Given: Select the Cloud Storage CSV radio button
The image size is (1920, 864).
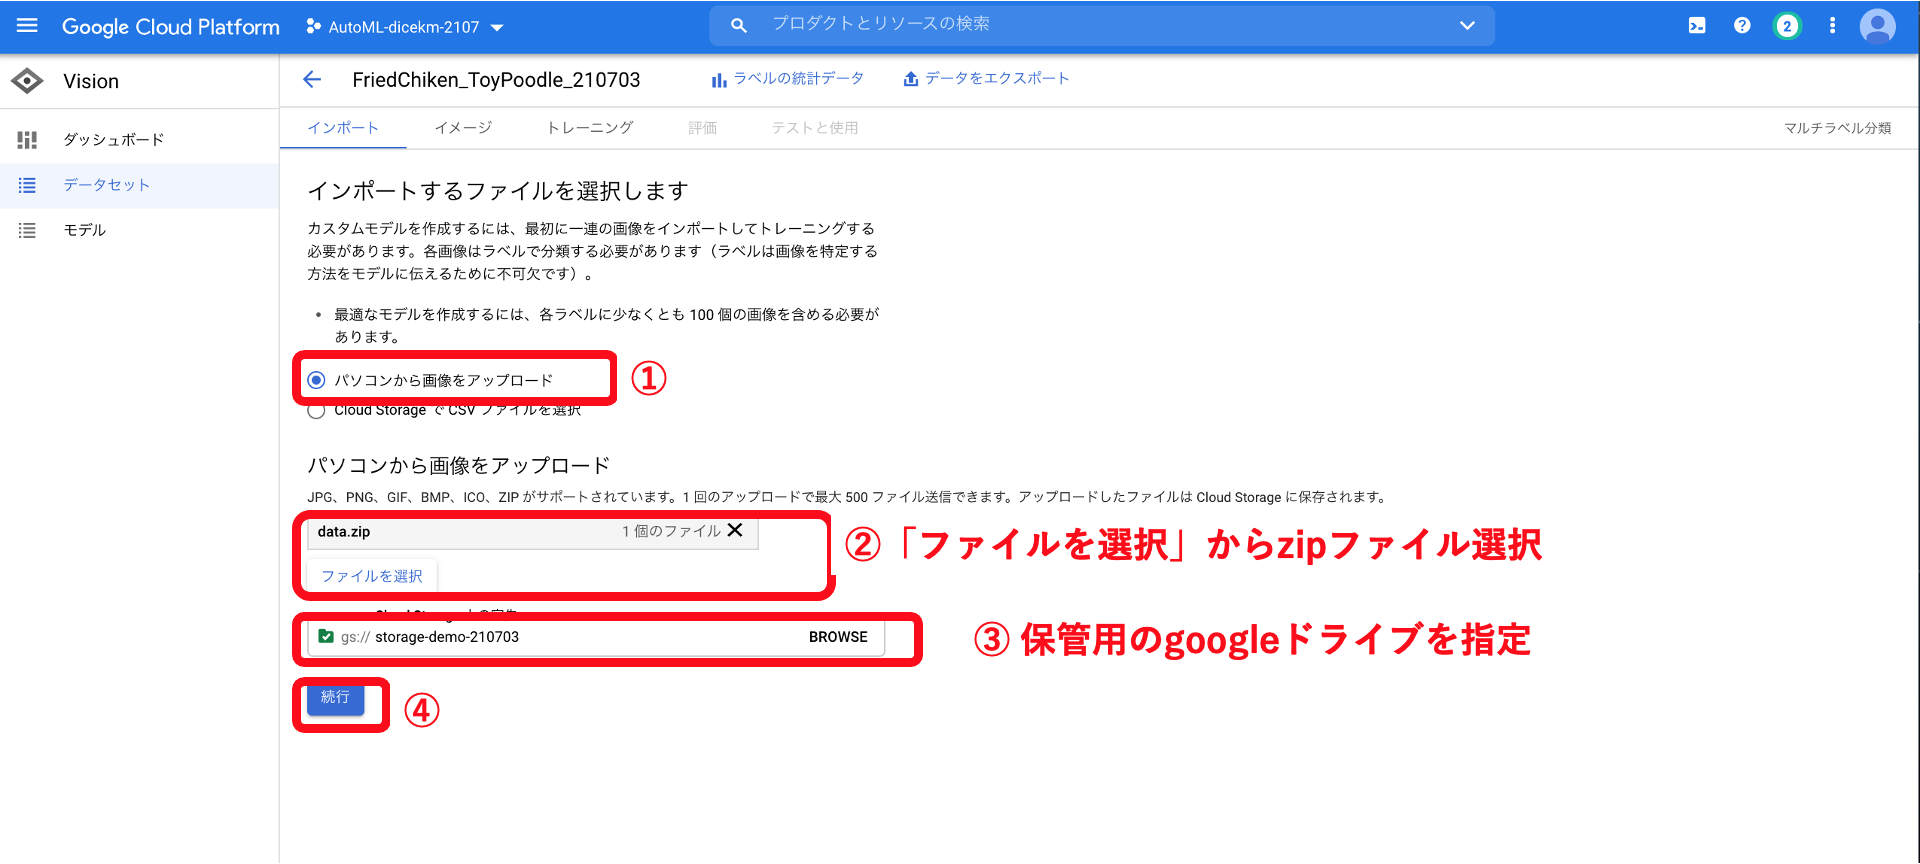Looking at the screenshot, I should pyautogui.click(x=316, y=411).
